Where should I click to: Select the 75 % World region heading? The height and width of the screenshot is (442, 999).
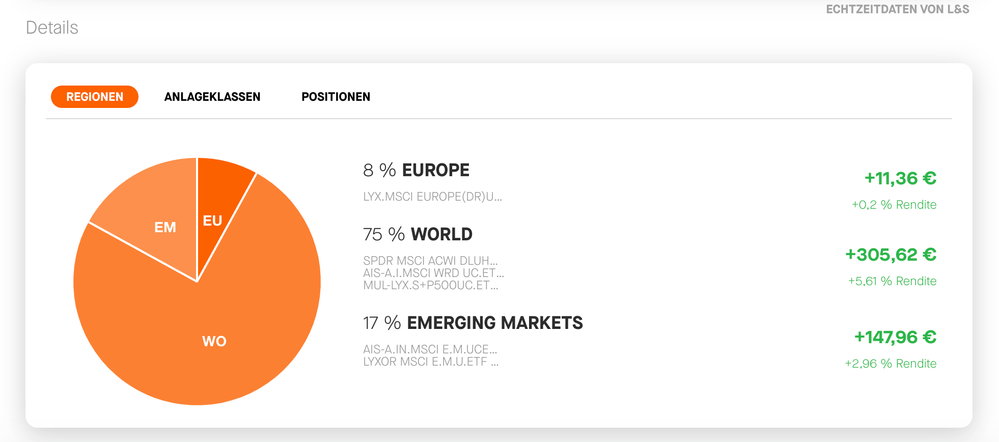click(418, 235)
